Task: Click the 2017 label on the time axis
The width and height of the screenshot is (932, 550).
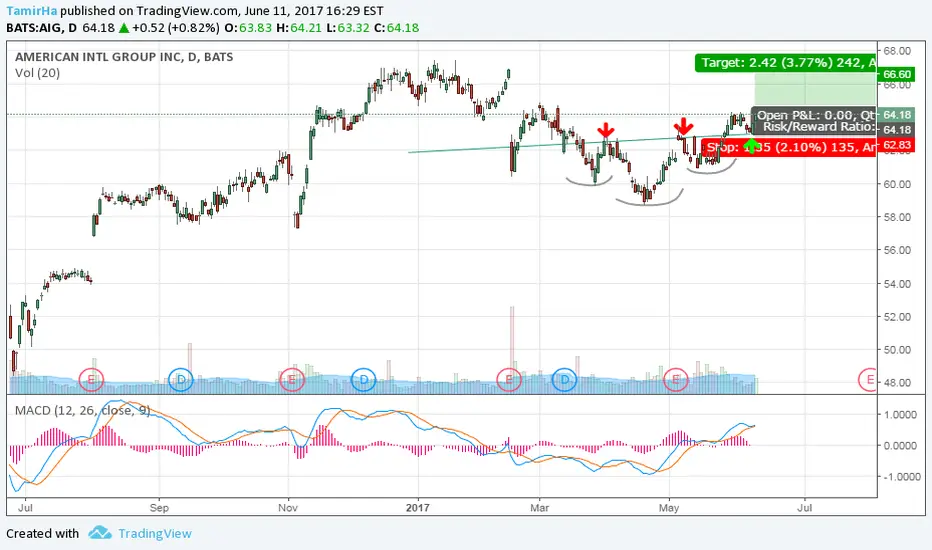Action: click(417, 508)
